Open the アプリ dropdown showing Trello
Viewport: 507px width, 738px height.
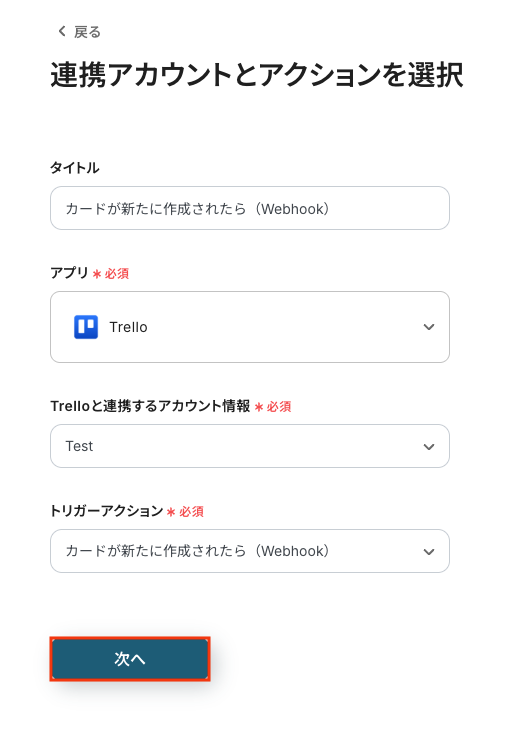click(x=249, y=327)
